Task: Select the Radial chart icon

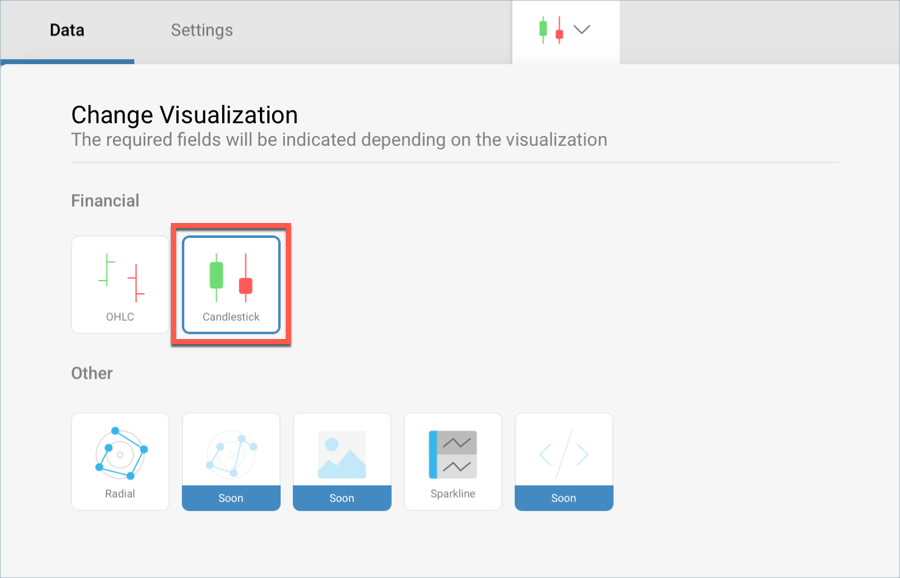Action: click(x=120, y=452)
